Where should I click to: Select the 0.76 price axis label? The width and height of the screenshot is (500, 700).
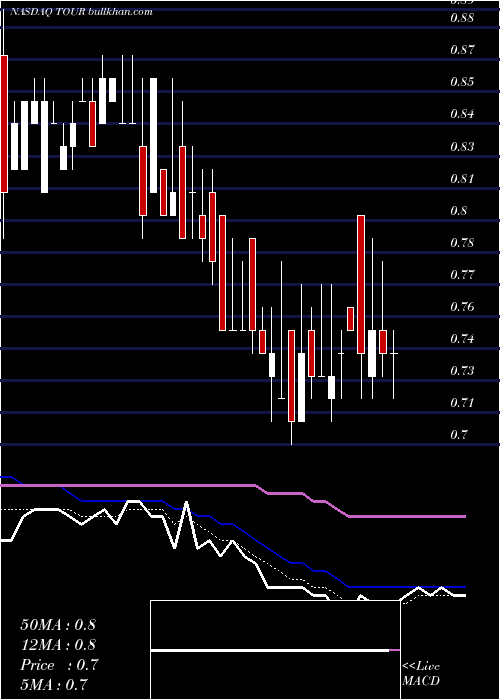point(462,307)
